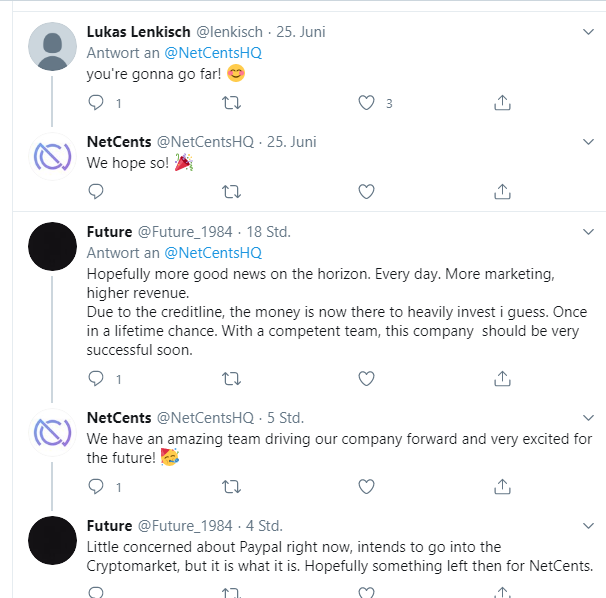Image resolution: width=606 pixels, height=598 pixels.
Task: Like Lukas Lenkisch's tweet with 3 likes
Action: [366, 102]
